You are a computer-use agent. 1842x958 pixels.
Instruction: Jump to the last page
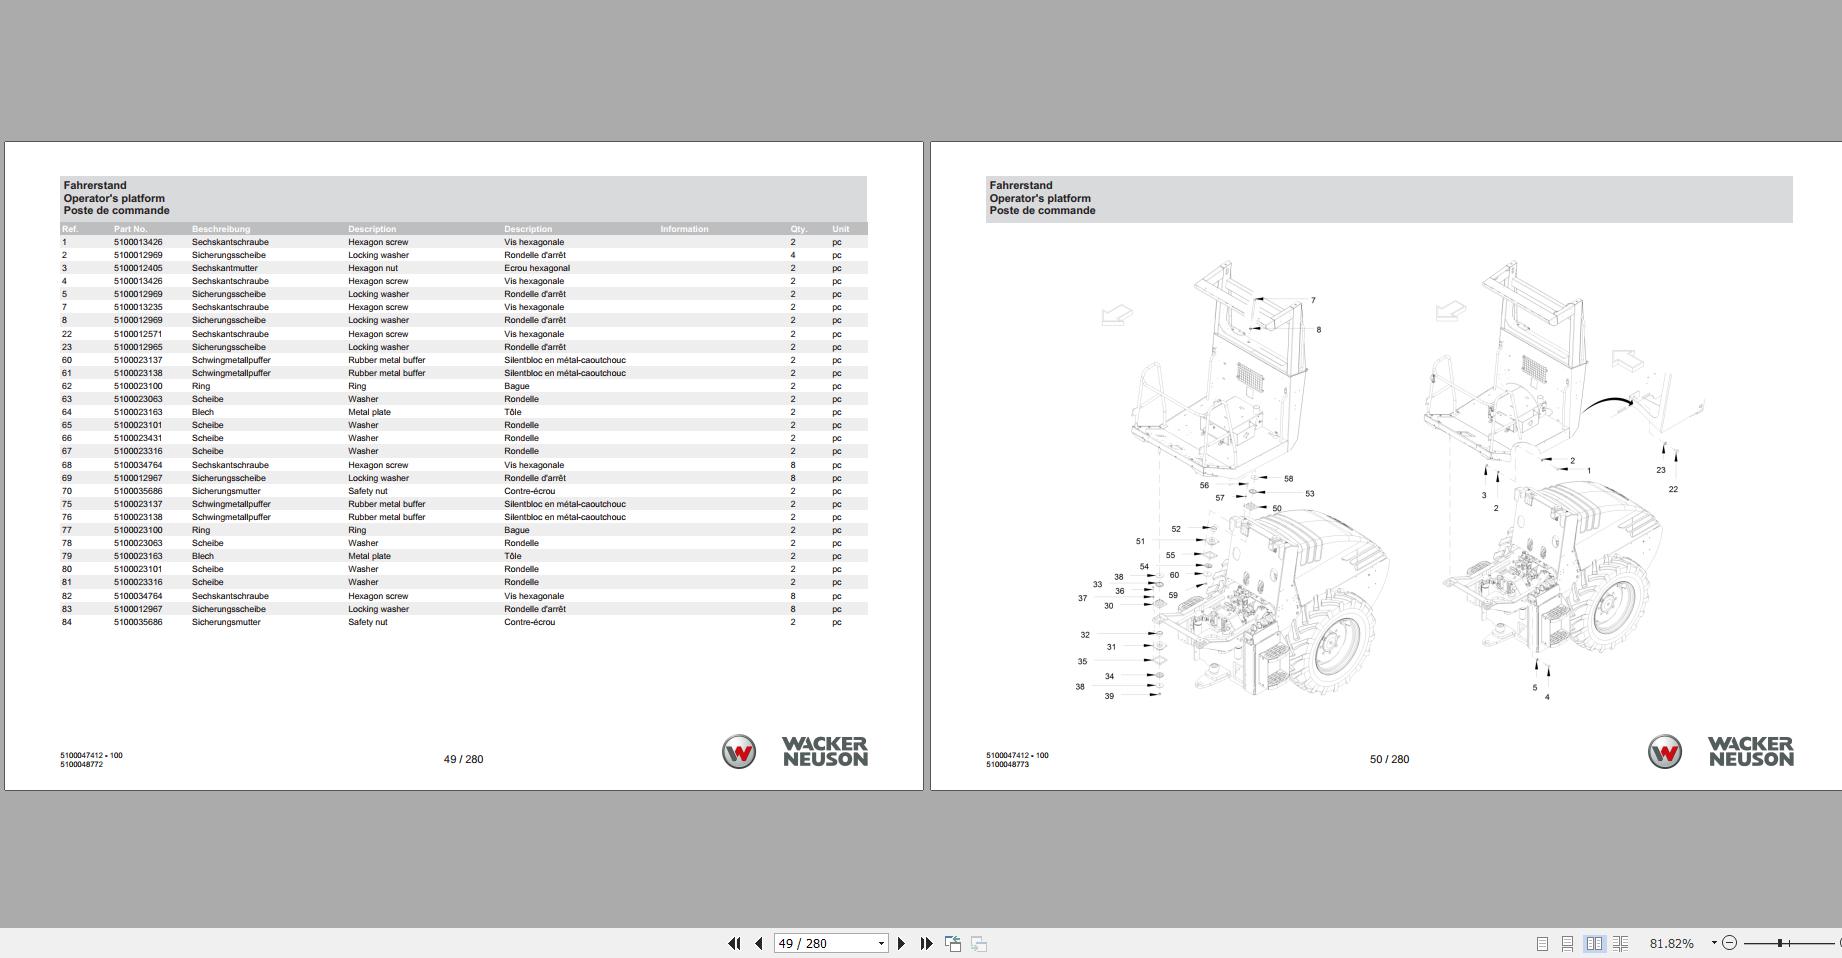tap(926, 943)
